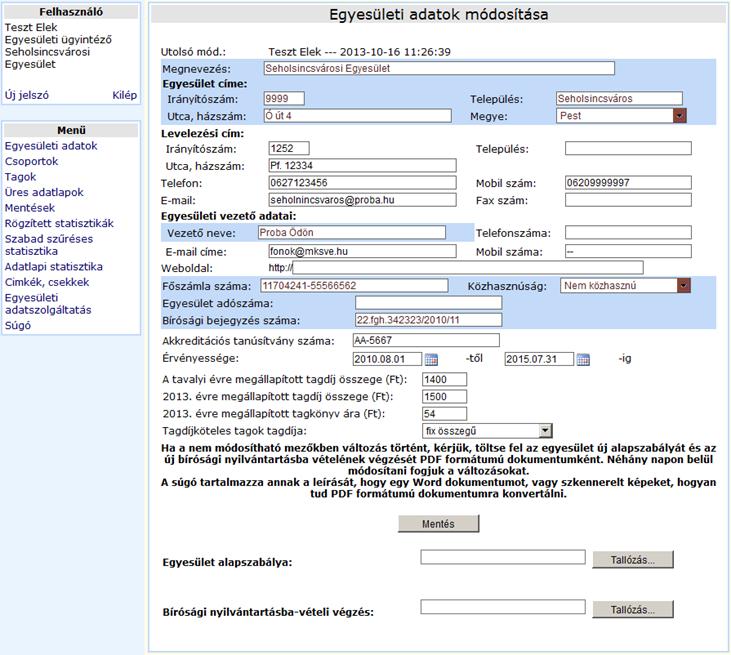Screen dimensions: 731x655
Task: Open calendar picker for validity end date
Action: pos(583,359)
